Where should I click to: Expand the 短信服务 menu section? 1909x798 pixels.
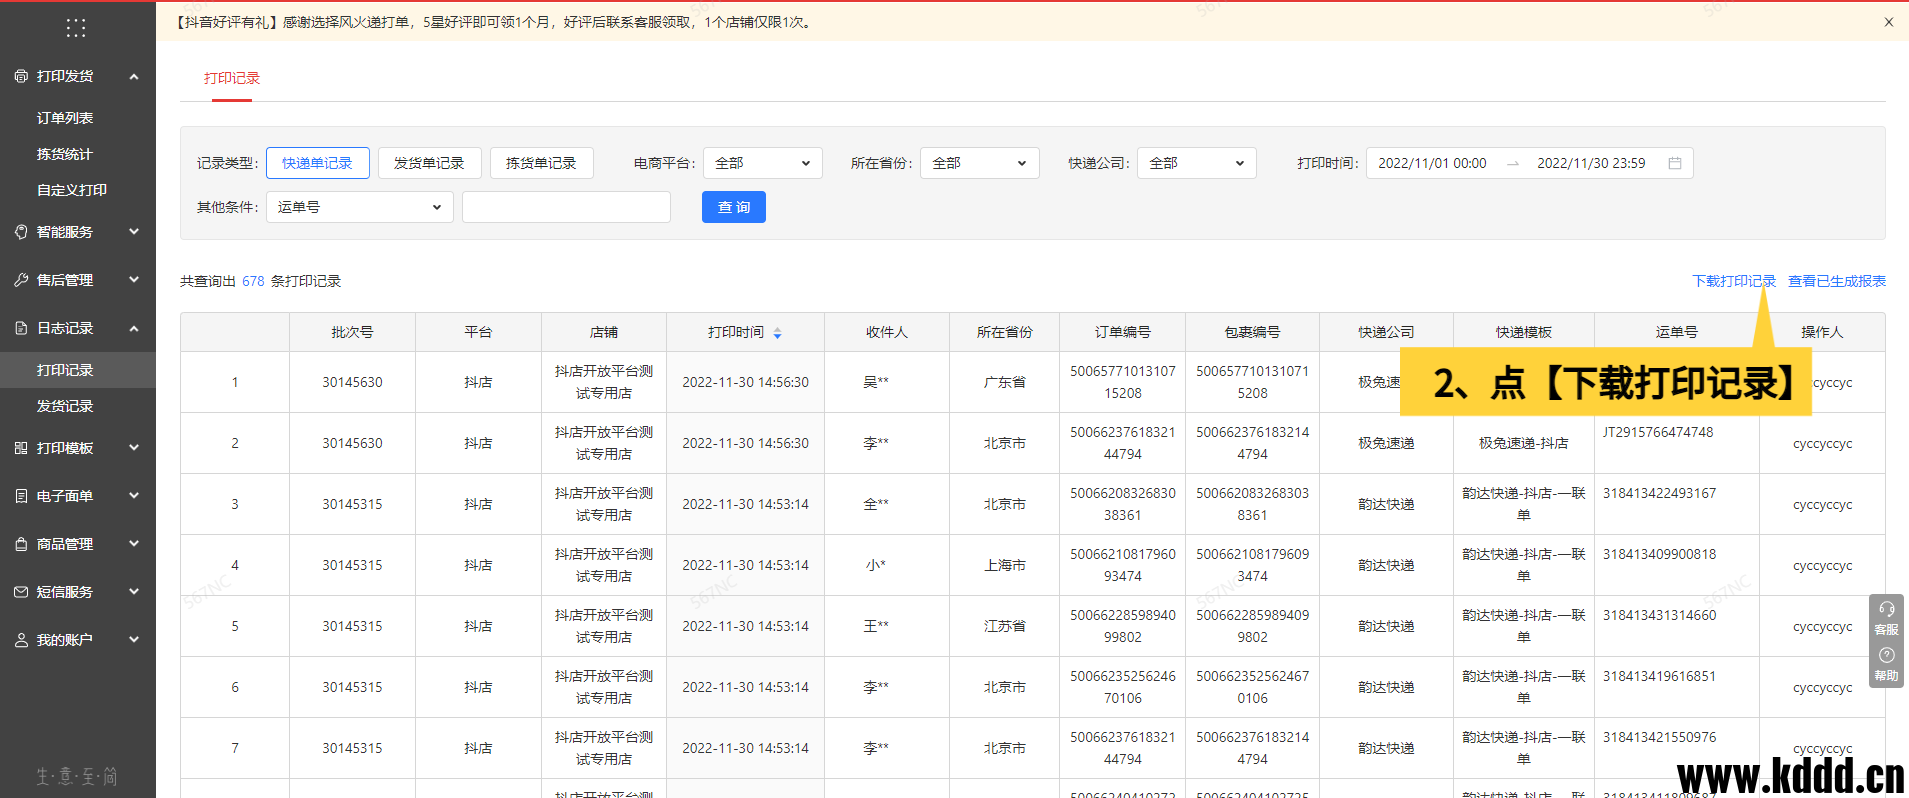(x=134, y=592)
